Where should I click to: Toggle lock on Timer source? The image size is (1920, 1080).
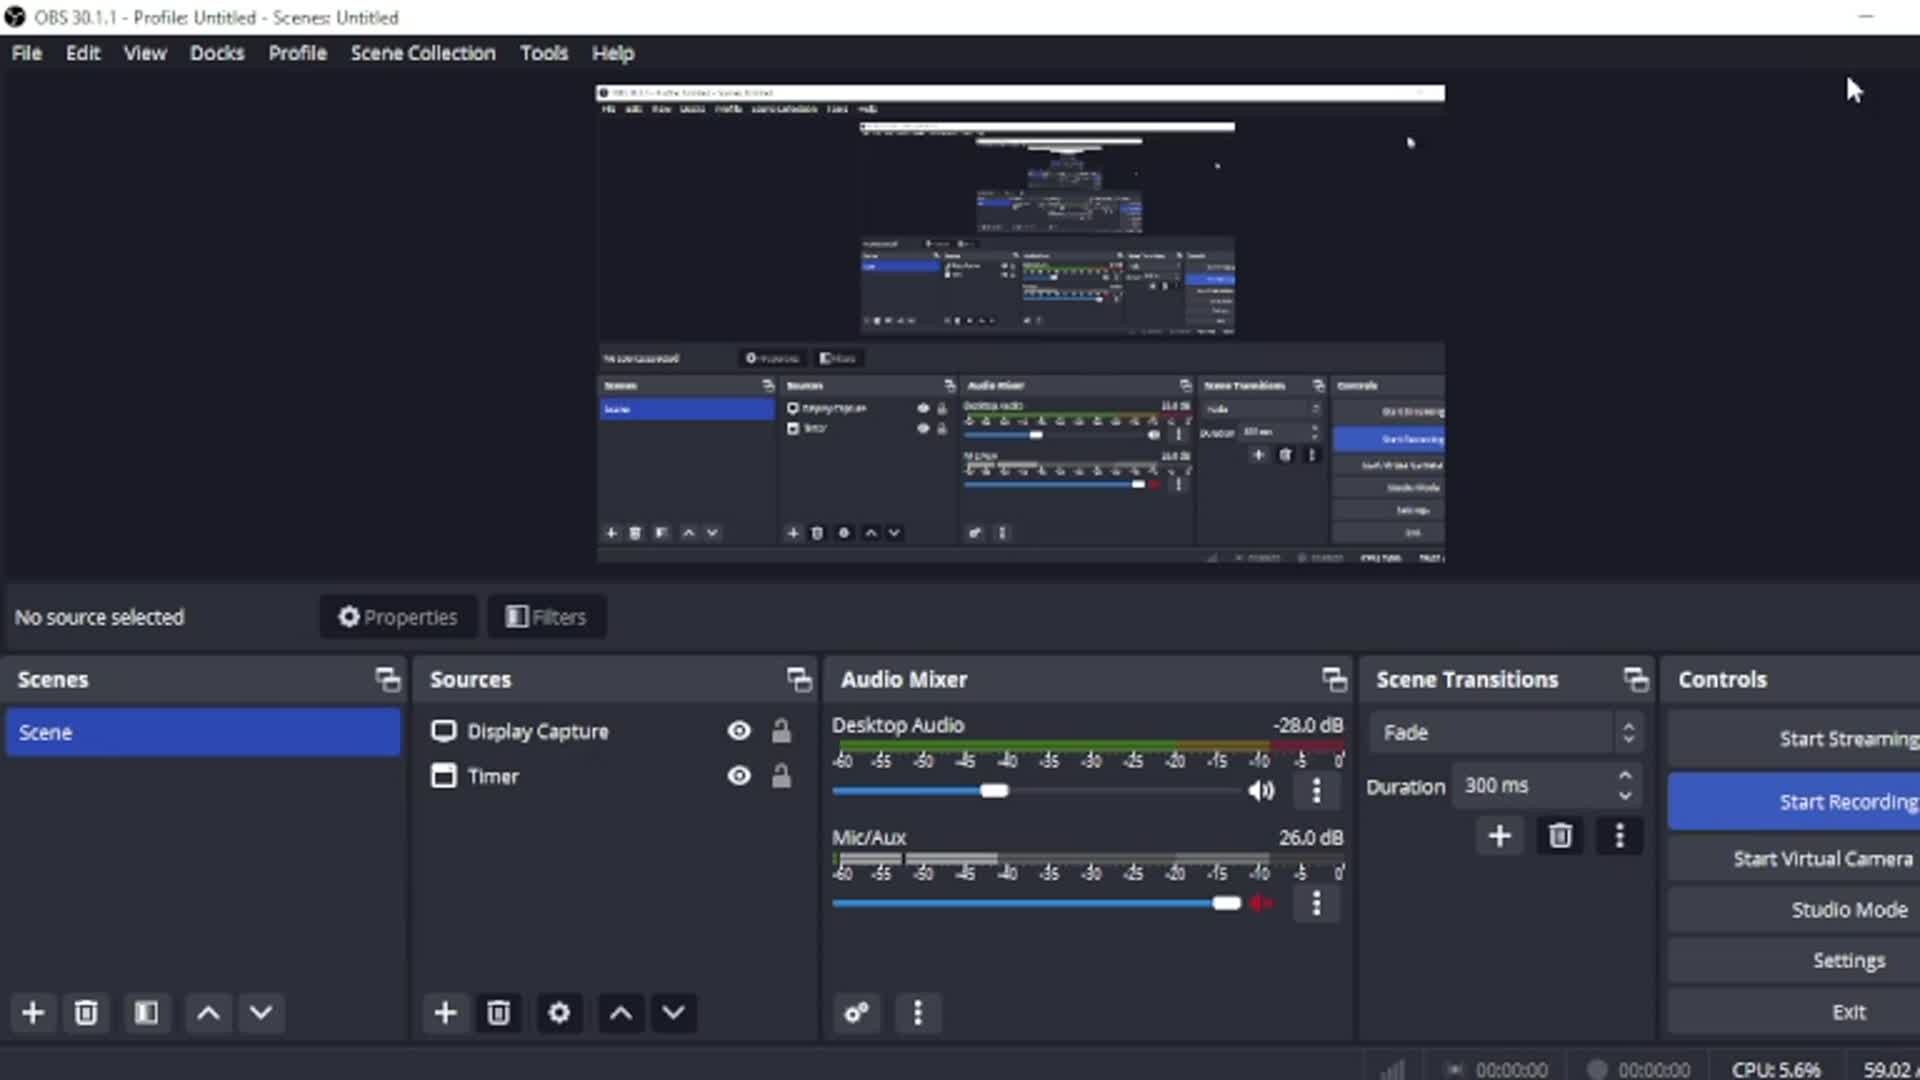click(781, 776)
